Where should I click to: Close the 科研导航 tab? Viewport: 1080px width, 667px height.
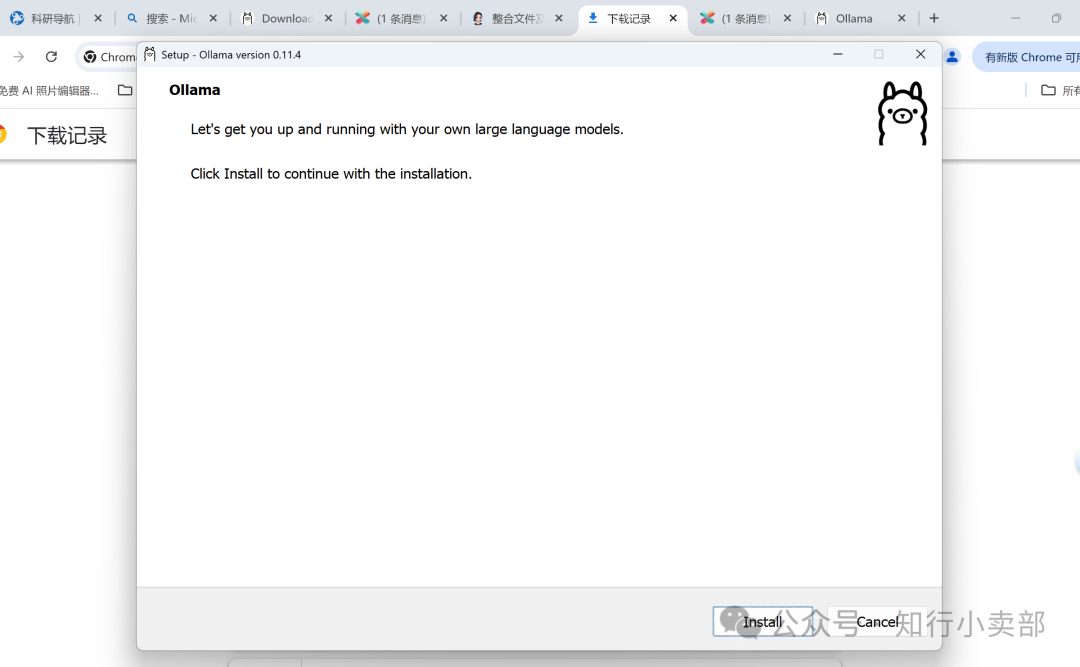[x=98, y=19]
